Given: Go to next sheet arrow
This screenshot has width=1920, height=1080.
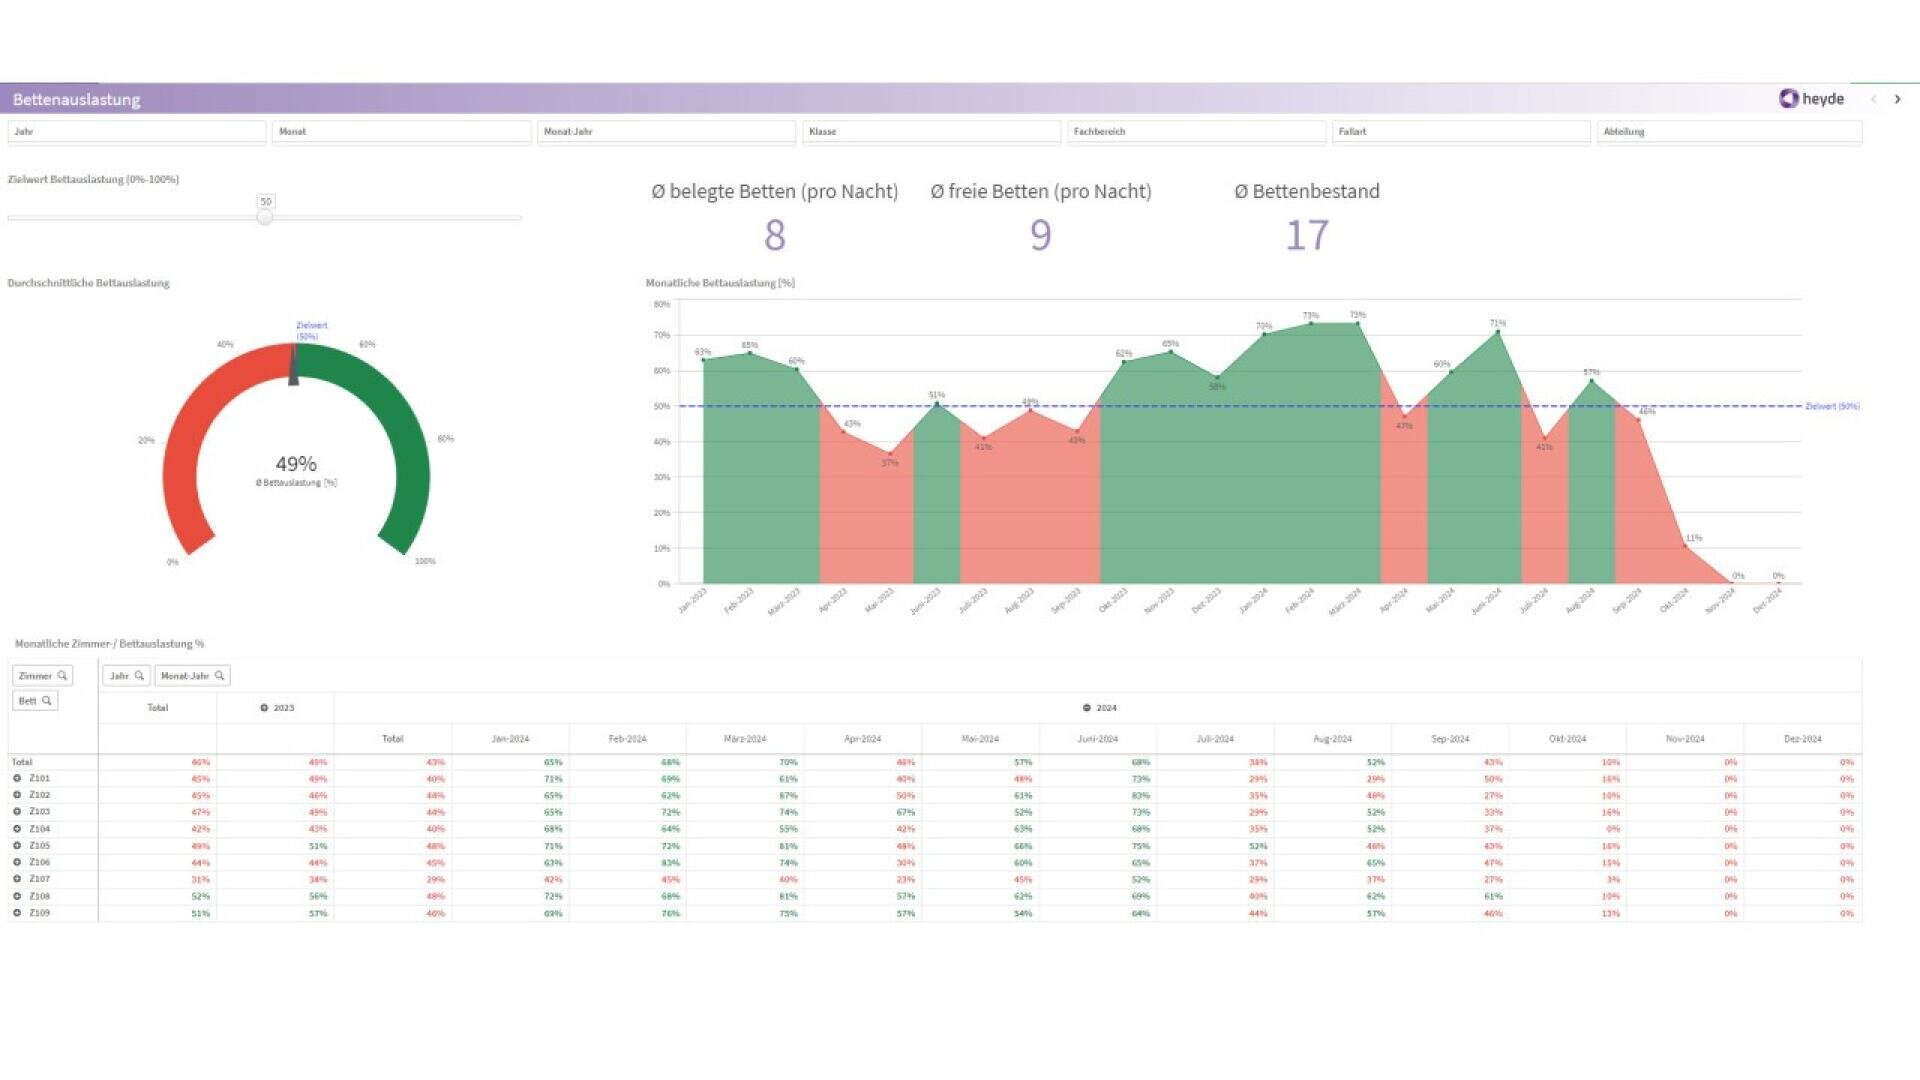Looking at the screenshot, I should tap(1897, 99).
